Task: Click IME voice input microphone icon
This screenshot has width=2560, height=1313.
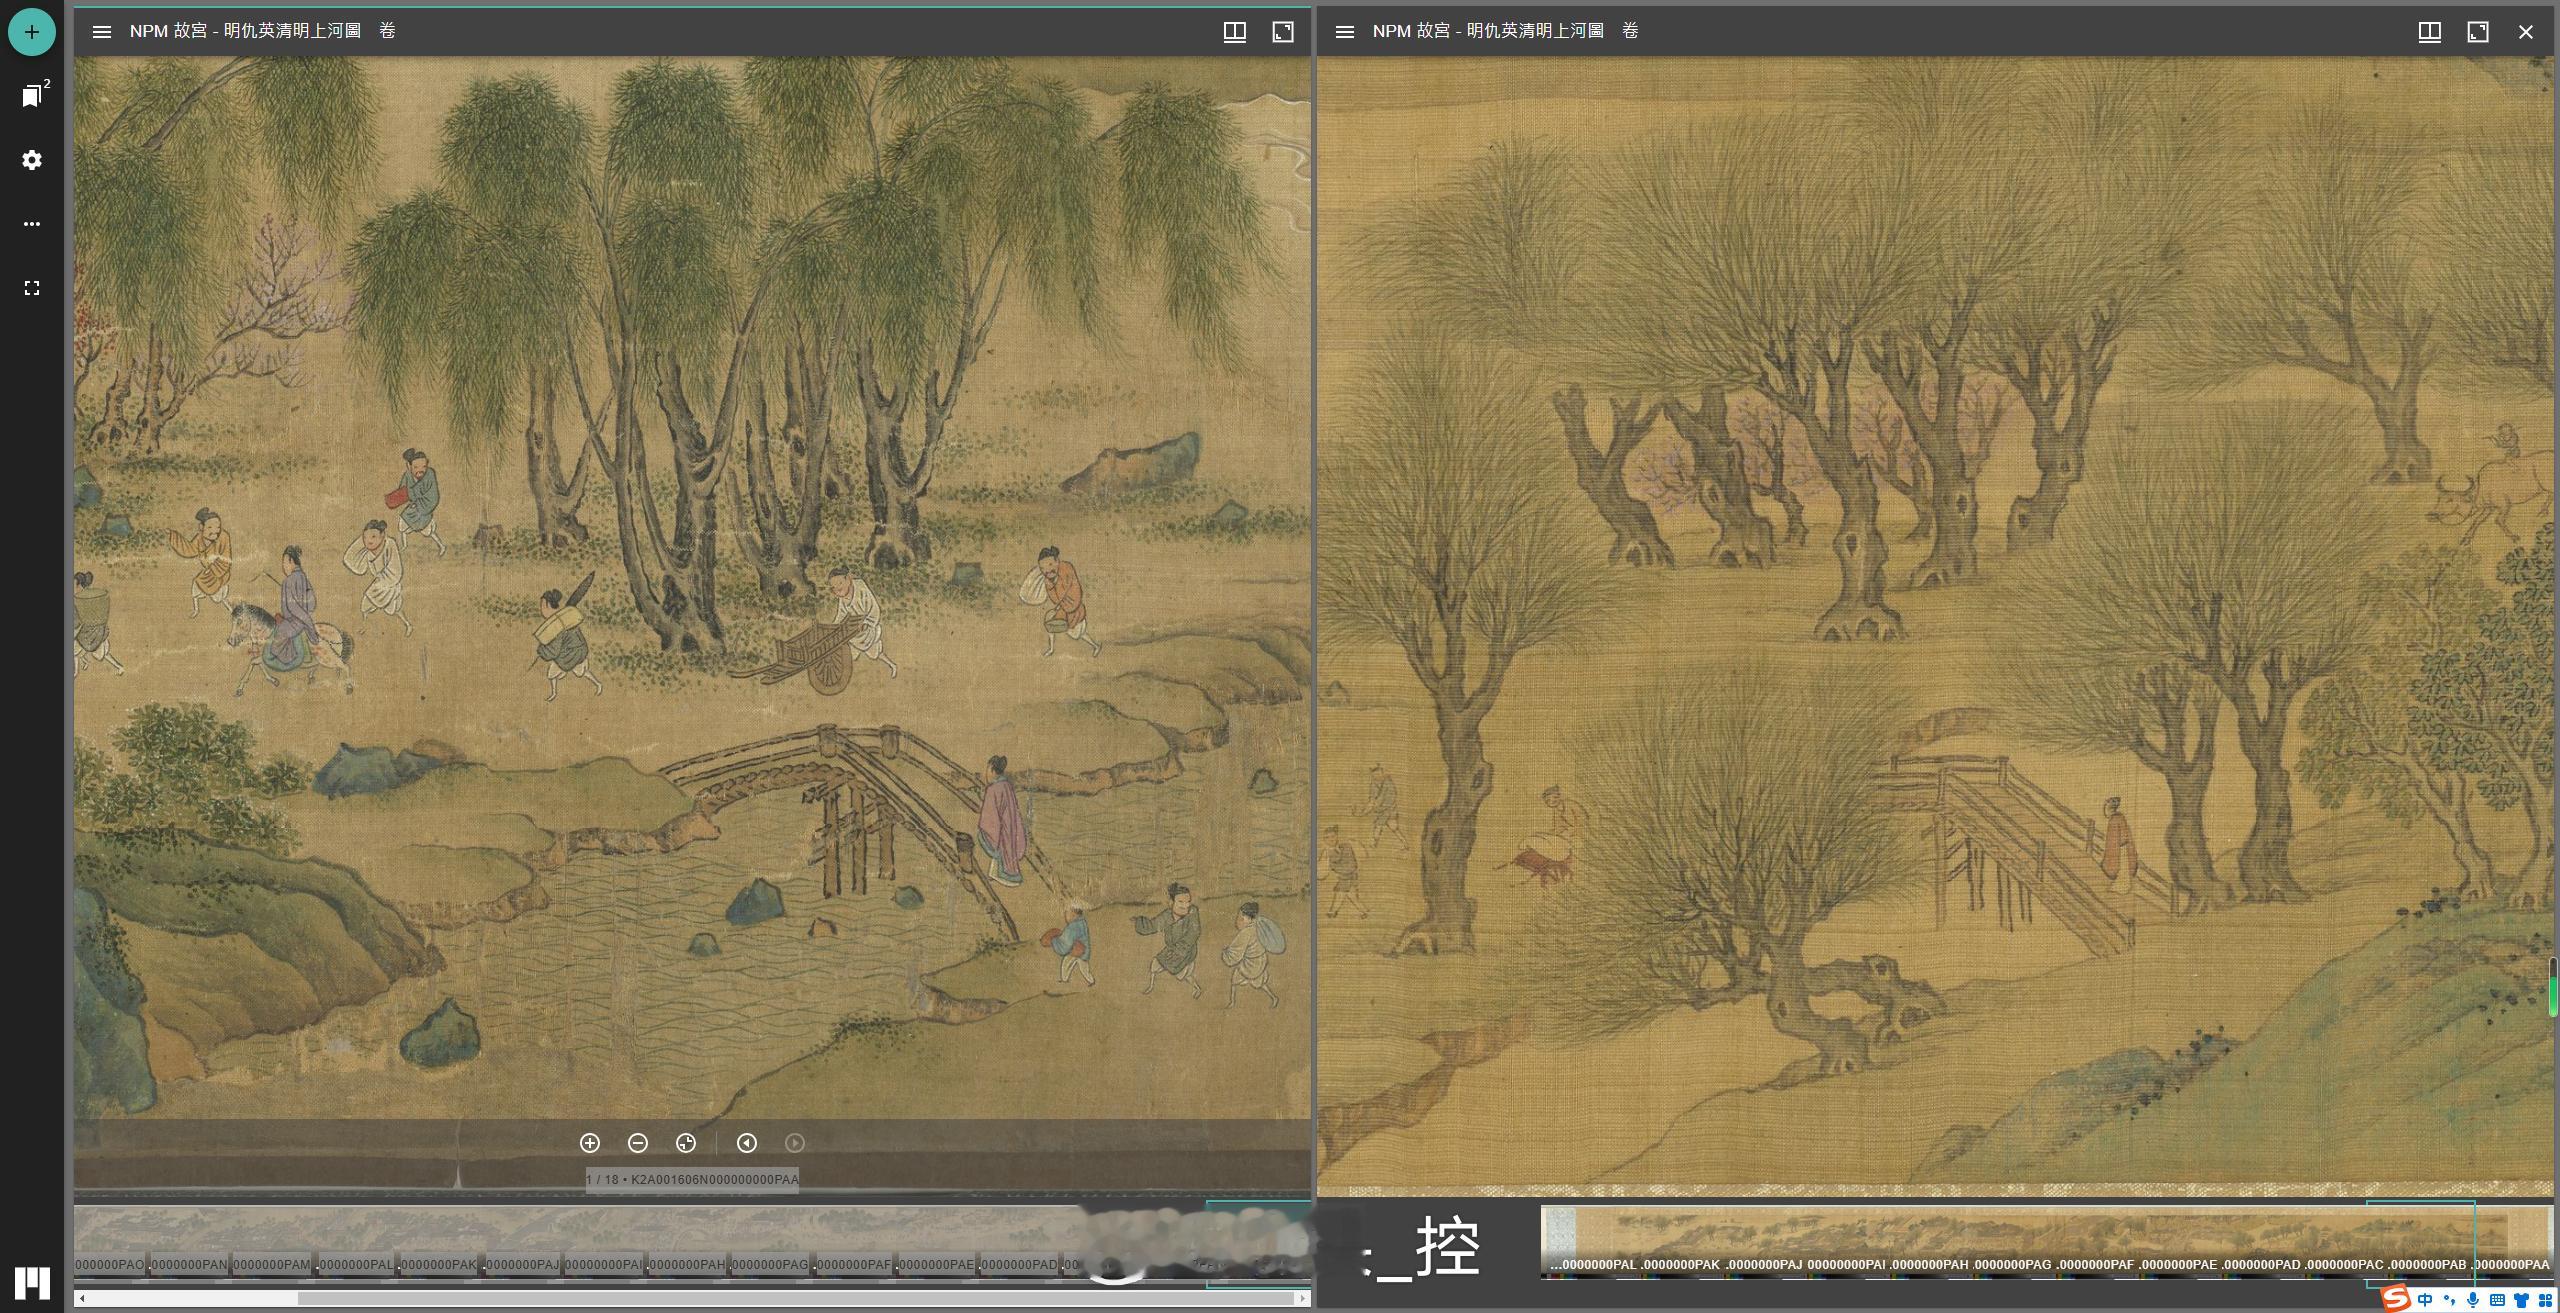Action: pos(2473,1300)
